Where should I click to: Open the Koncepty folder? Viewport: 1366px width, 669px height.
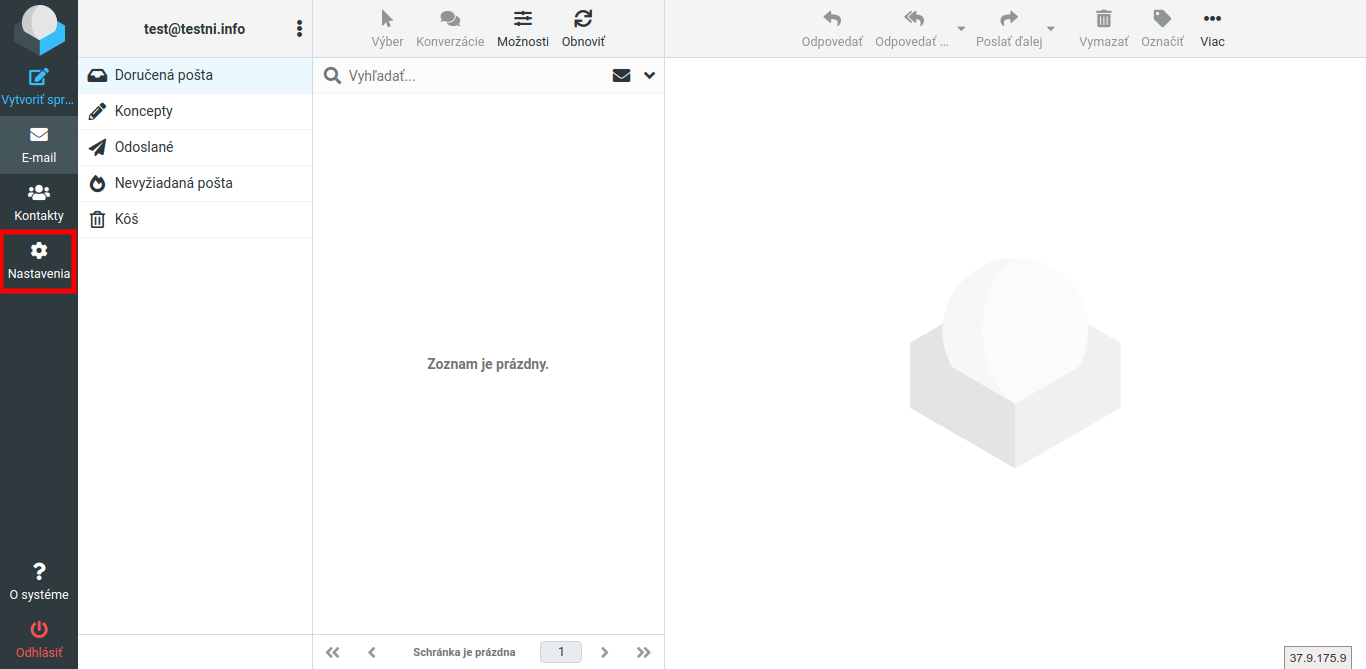point(144,111)
